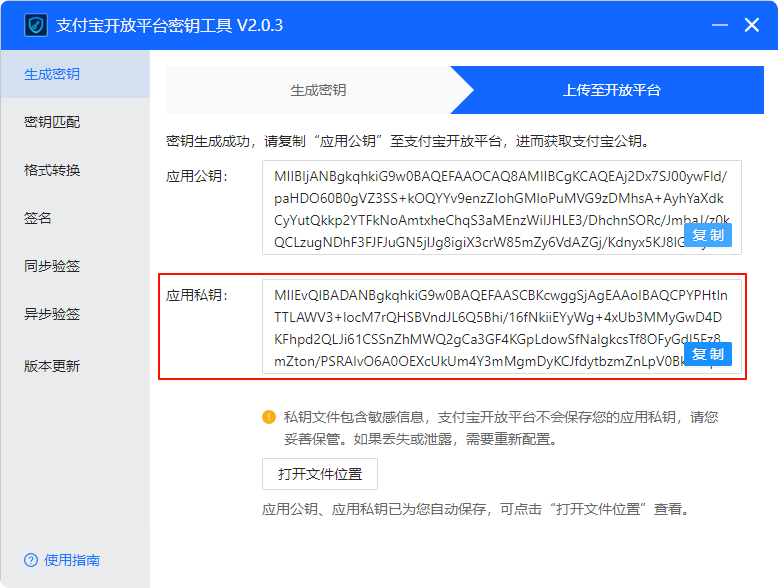Click the orange warning exclamation icon
The image size is (778, 588).
point(269,417)
